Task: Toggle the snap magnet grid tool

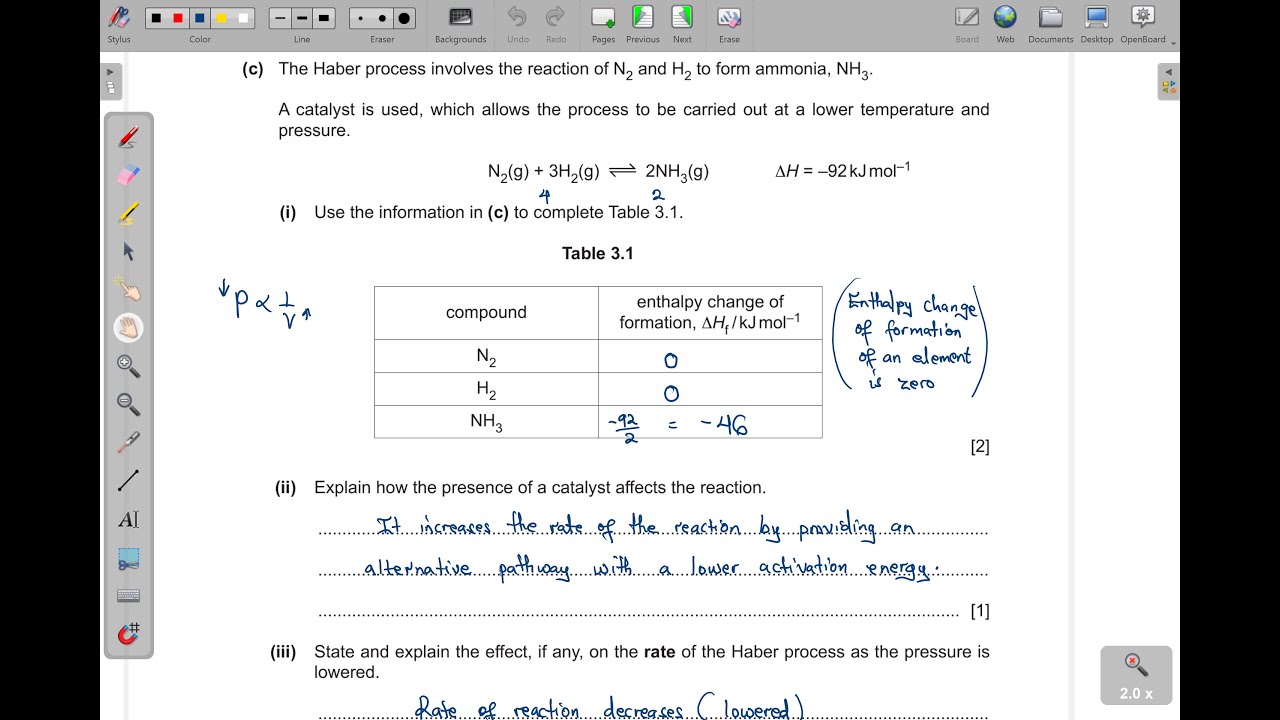Action: point(128,634)
